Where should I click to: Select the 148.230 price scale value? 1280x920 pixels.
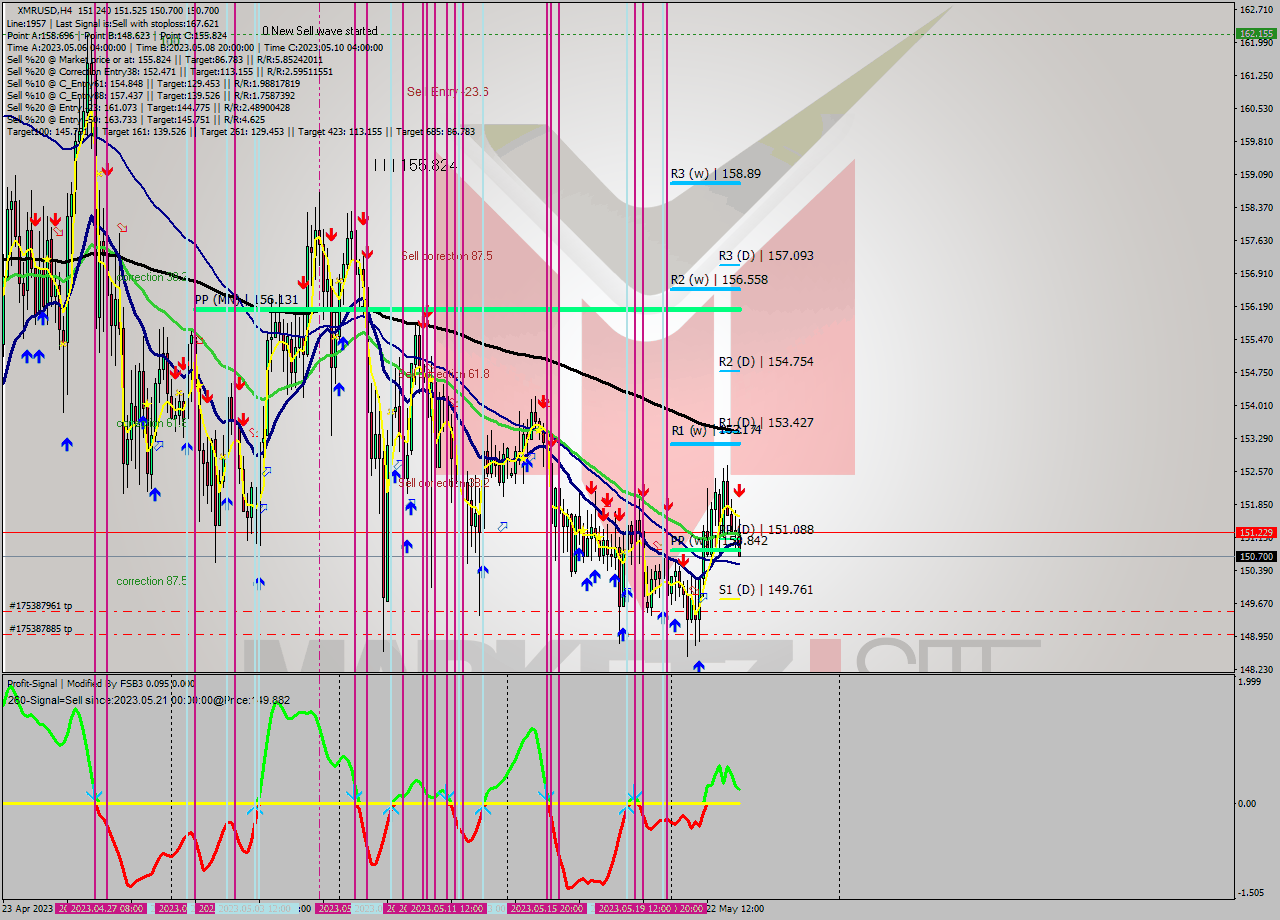1255,669
